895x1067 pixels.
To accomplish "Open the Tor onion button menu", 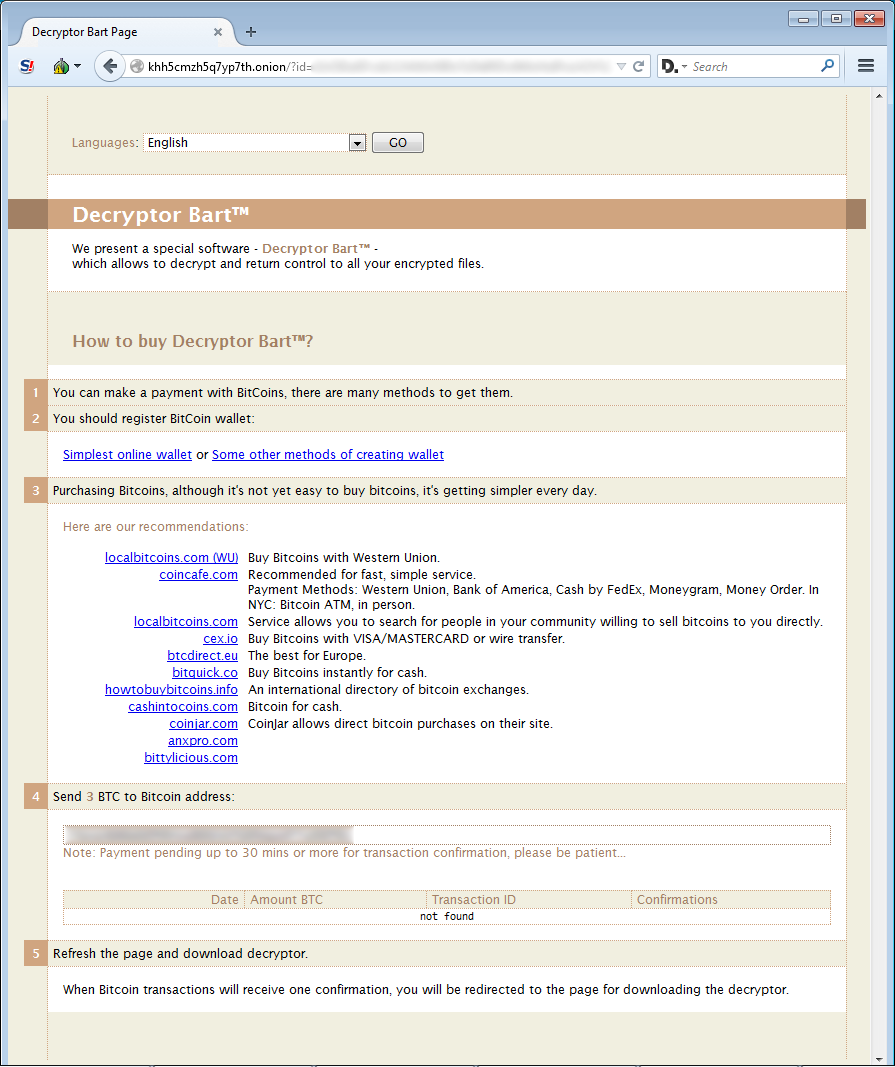I will [67, 67].
